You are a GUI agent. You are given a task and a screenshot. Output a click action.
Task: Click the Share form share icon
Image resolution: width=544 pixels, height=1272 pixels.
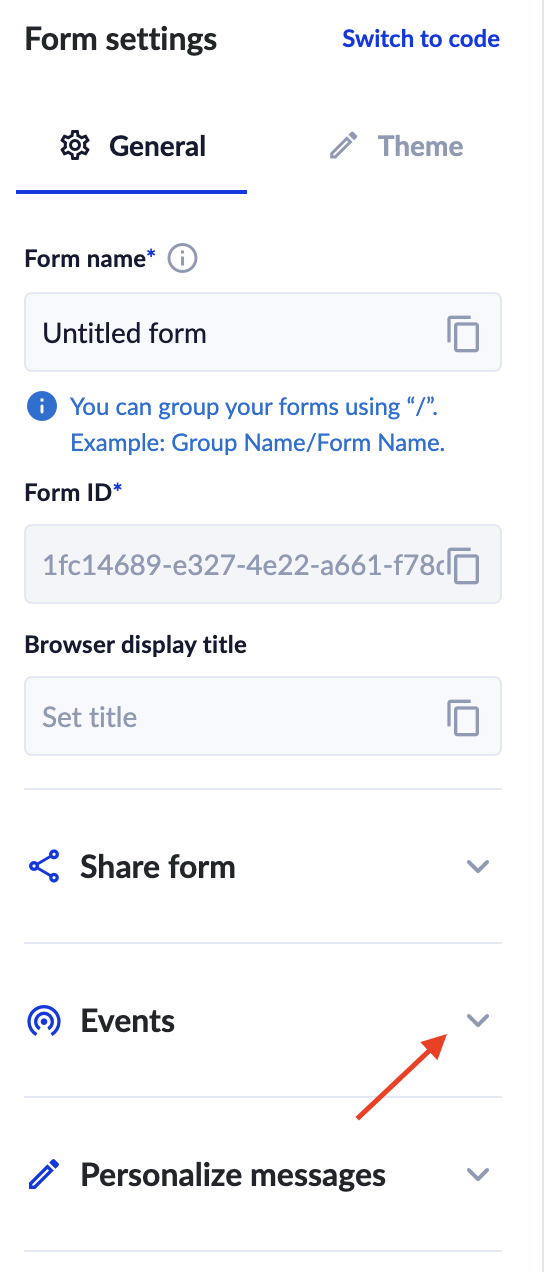pyautogui.click(x=44, y=867)
